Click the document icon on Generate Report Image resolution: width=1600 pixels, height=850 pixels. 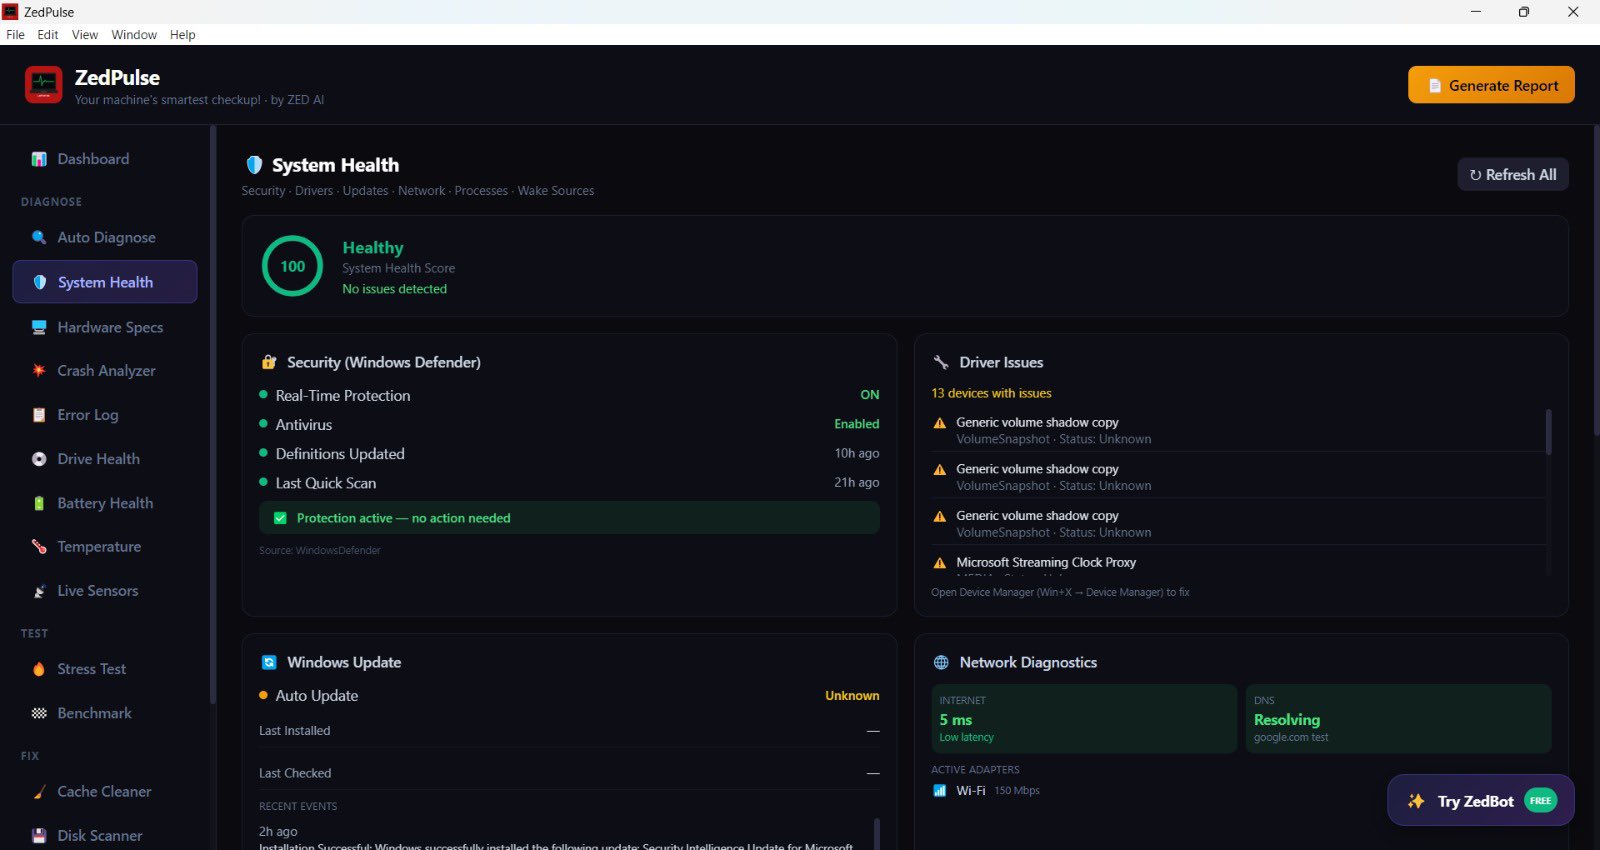pyautogui.click(x=1435, y=86)
